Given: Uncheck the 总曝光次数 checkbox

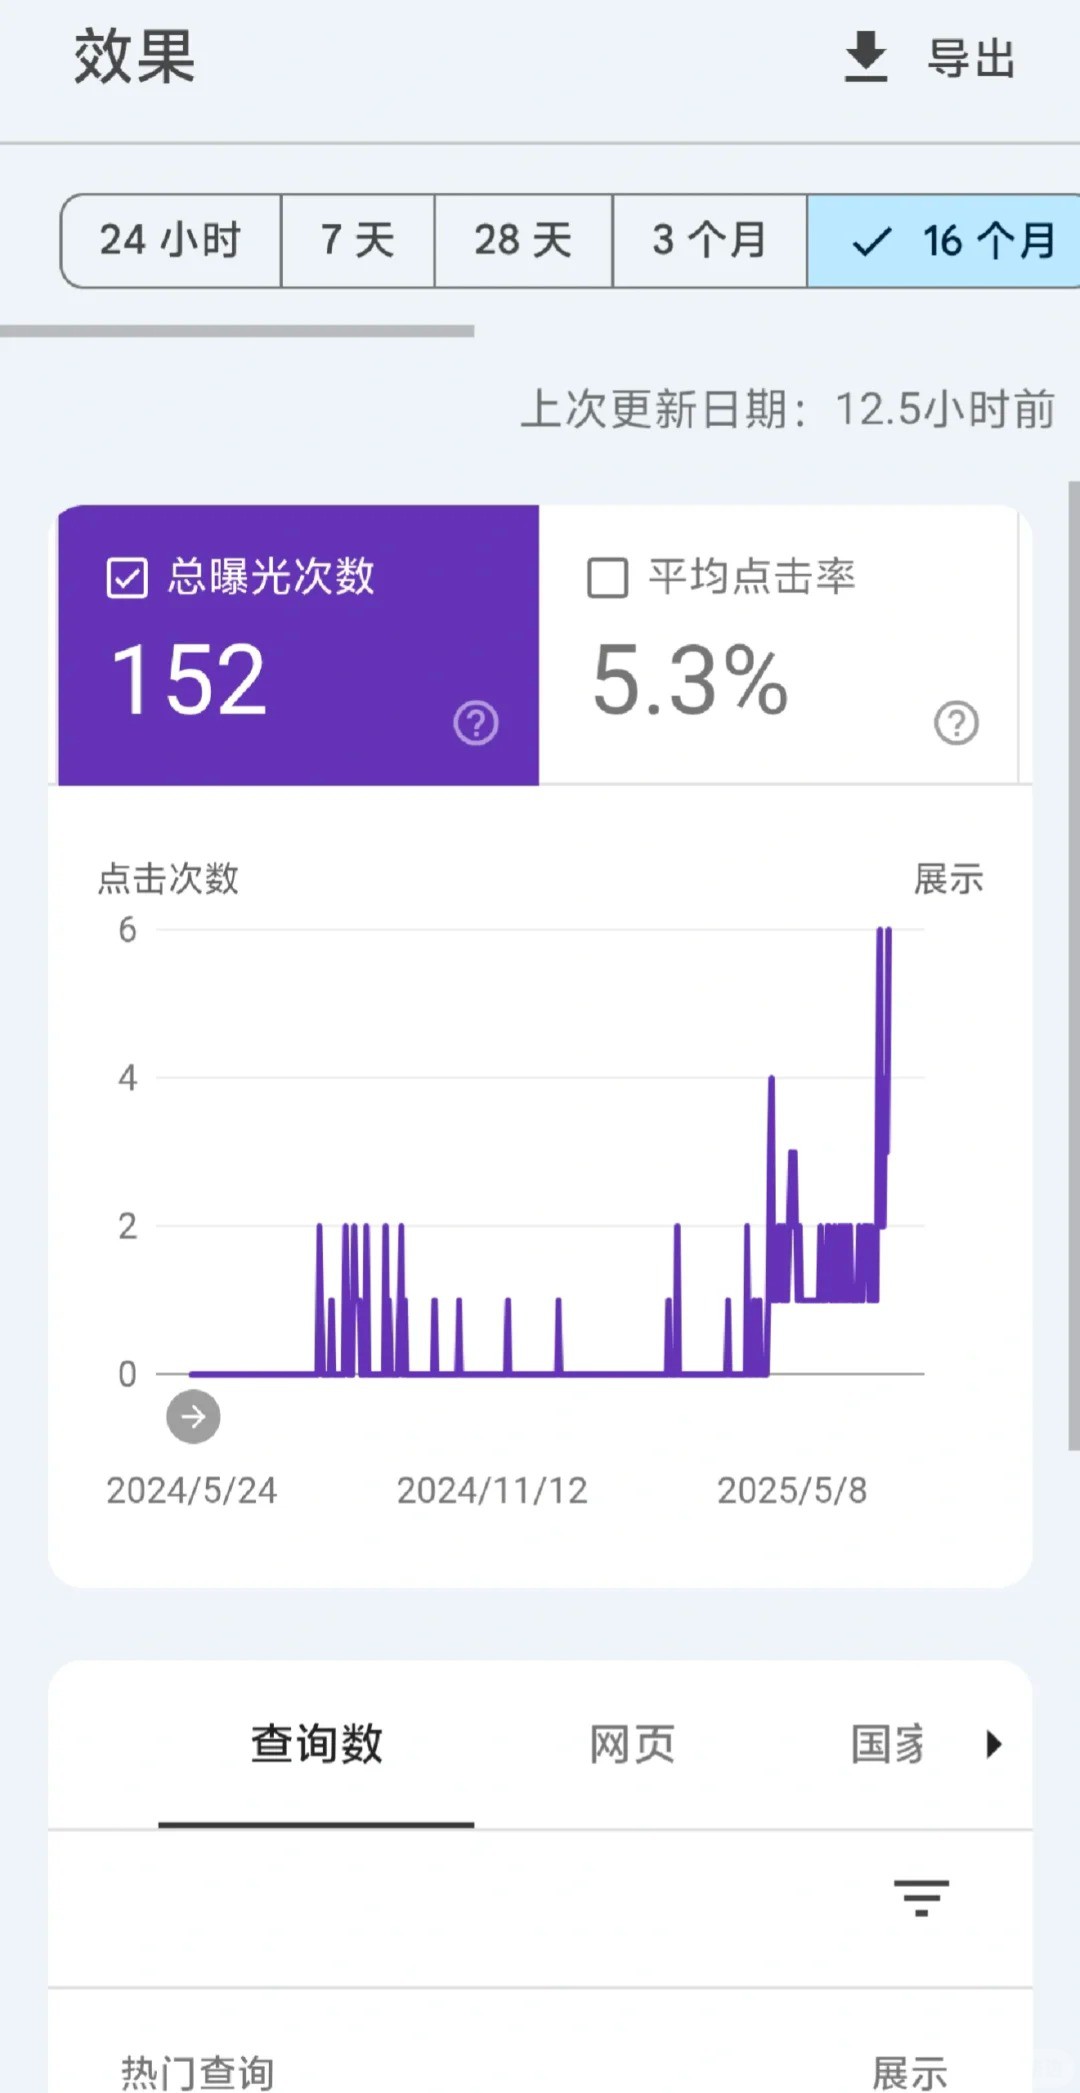Looking at the screenshot, I should [127, 578].
